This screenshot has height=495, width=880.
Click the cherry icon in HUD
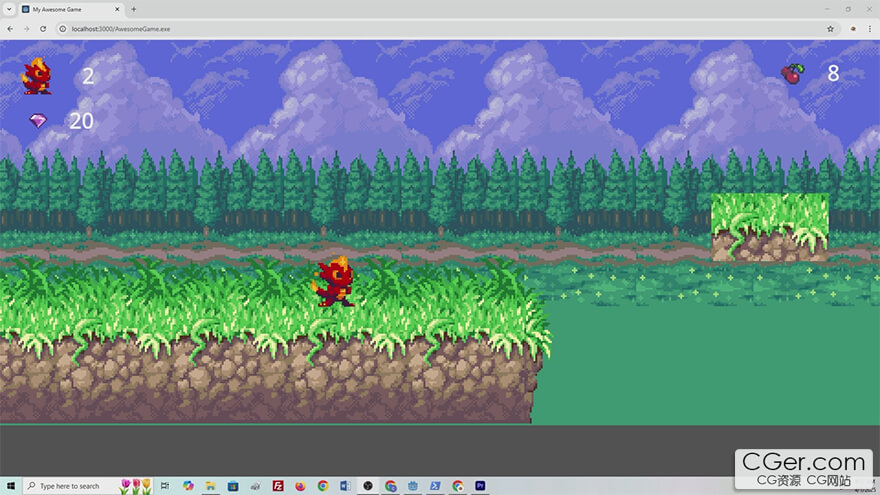[x=792, y=74]
